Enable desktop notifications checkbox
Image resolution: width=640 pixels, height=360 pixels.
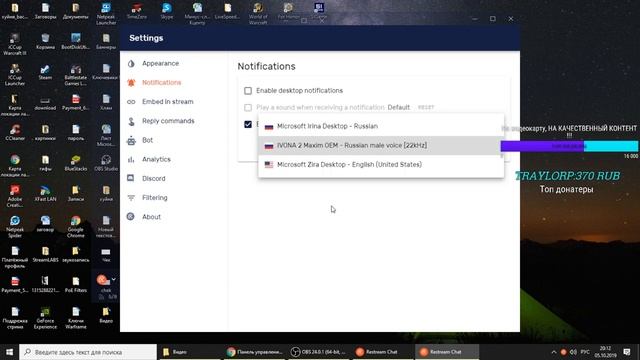[x=248, y=91]
